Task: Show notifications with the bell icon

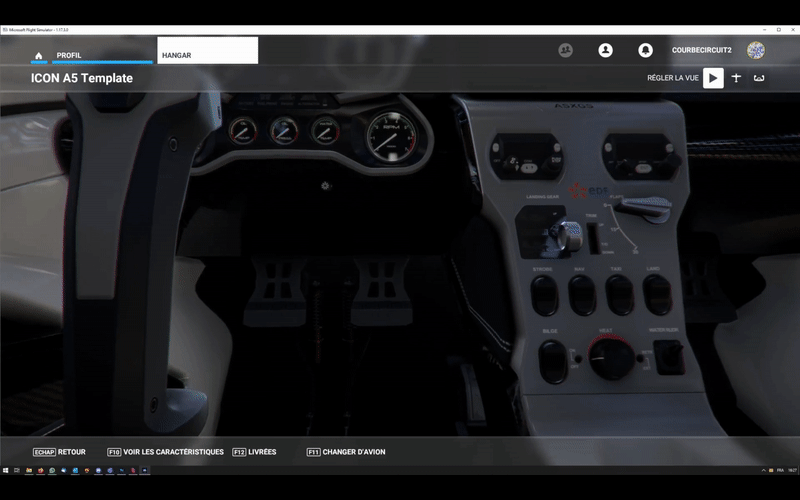Action: pos(645,50)
